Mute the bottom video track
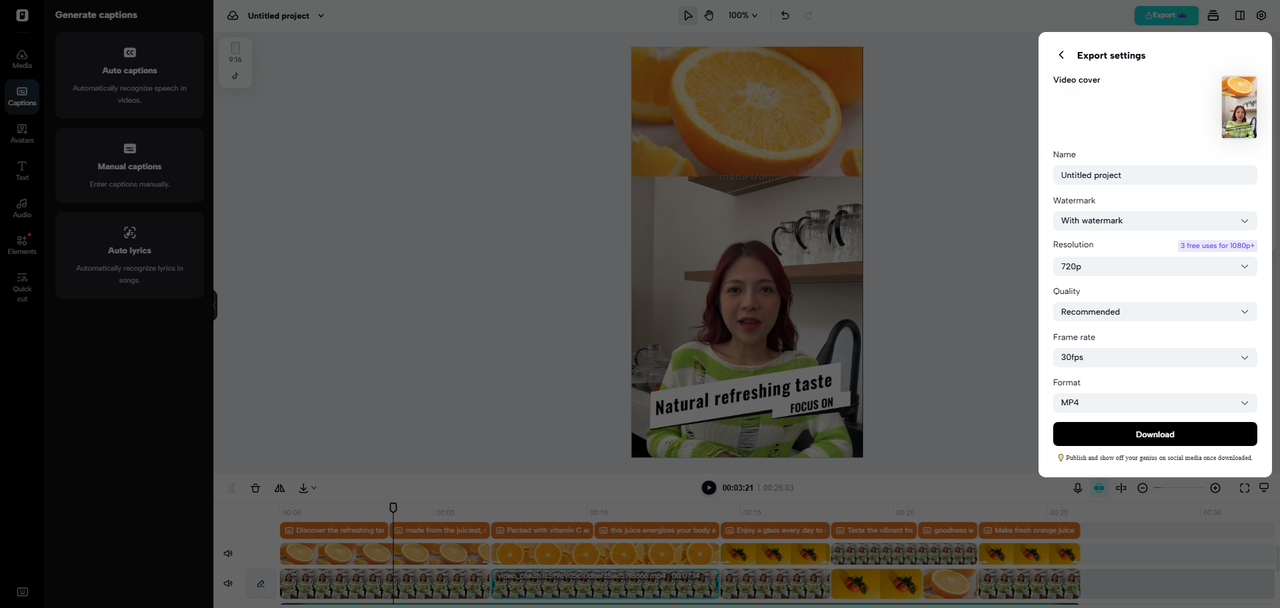Screen dimensions: 1280x608 [x=228, y=583]
